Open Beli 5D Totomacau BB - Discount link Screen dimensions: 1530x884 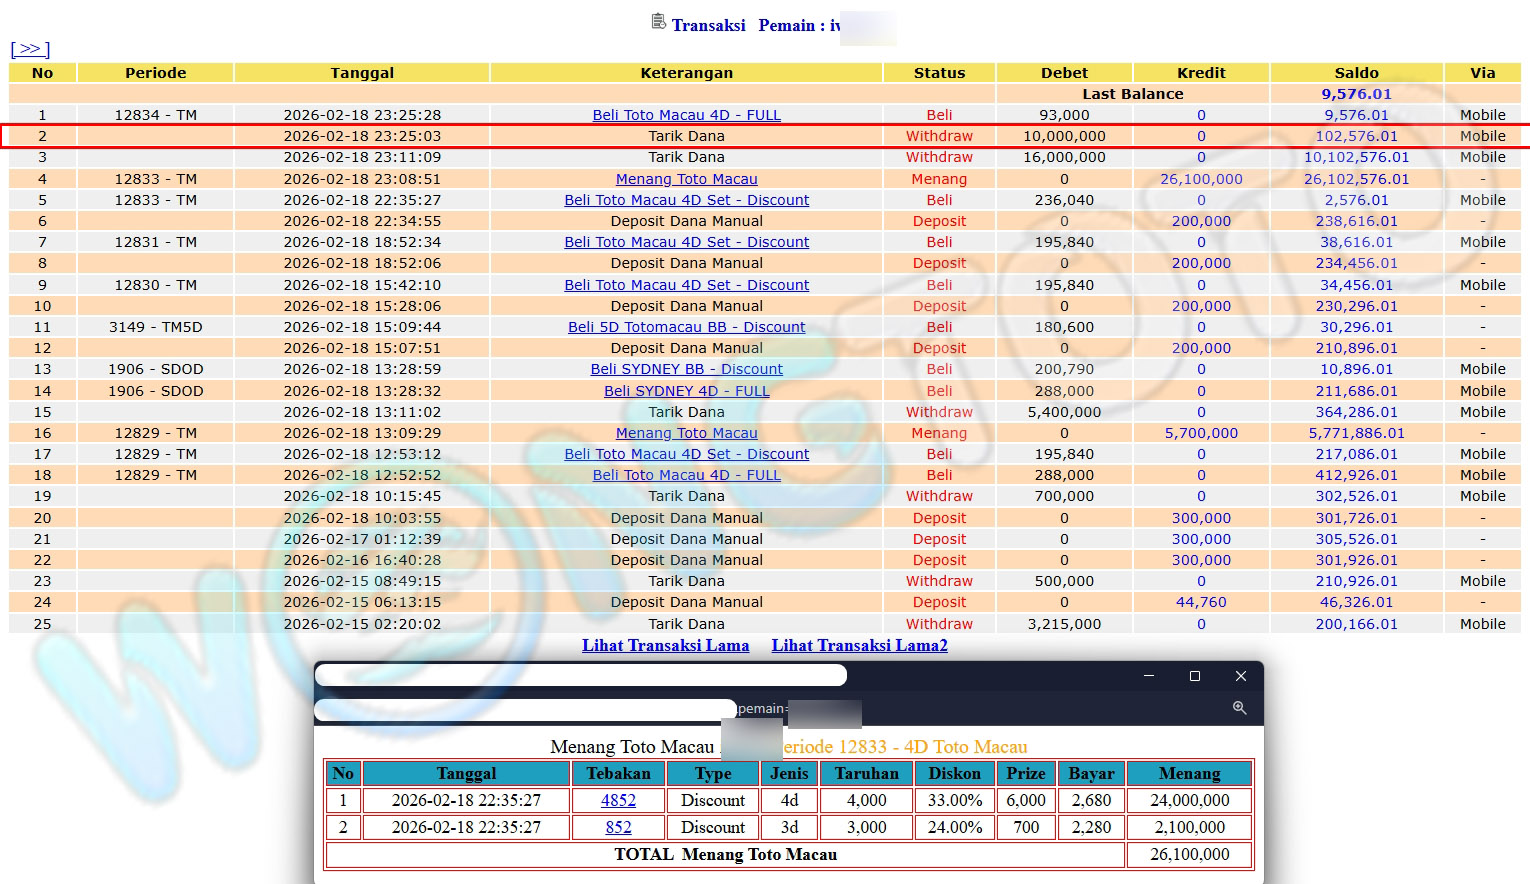(686, 327)
